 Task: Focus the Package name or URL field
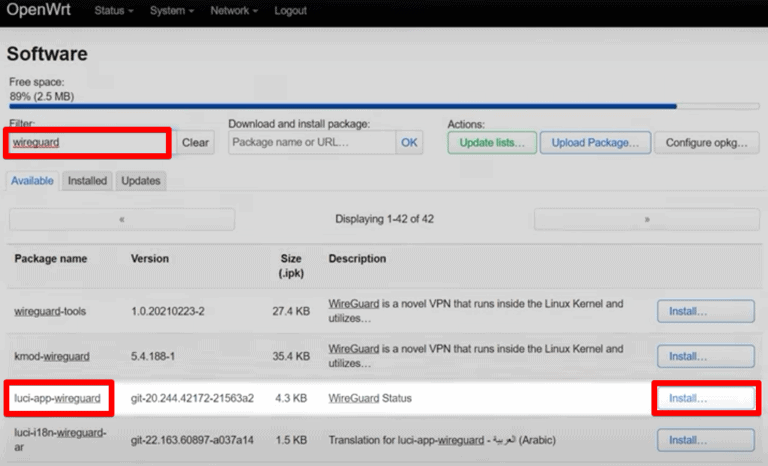click(312, 143)
